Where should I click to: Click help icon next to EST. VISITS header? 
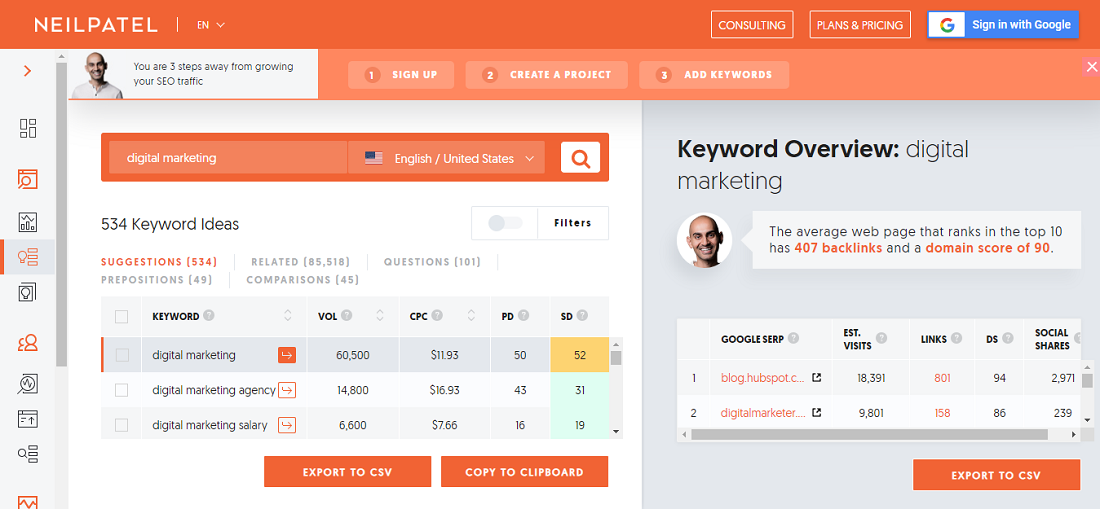click(881, 338)
